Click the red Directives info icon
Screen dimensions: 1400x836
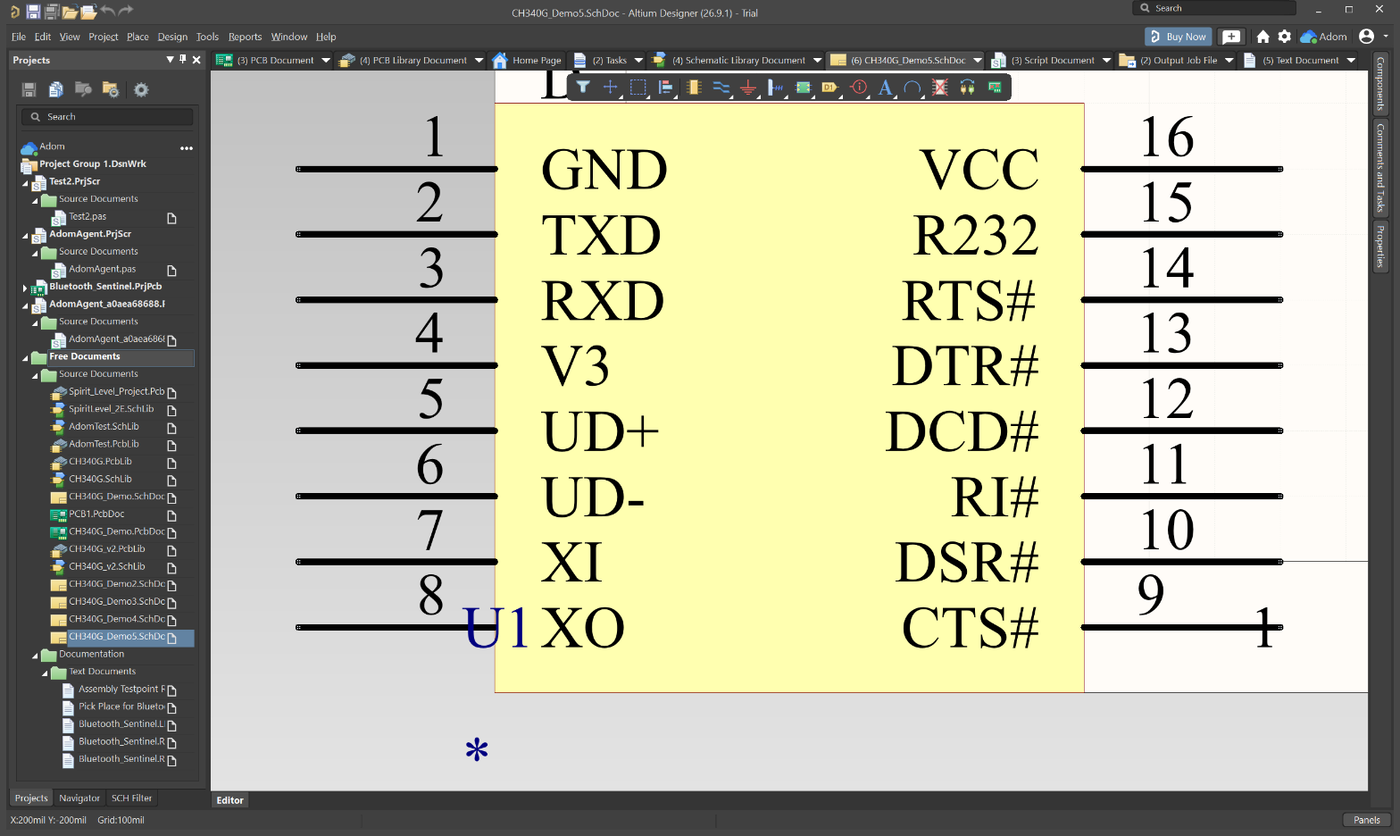(857, 87)
